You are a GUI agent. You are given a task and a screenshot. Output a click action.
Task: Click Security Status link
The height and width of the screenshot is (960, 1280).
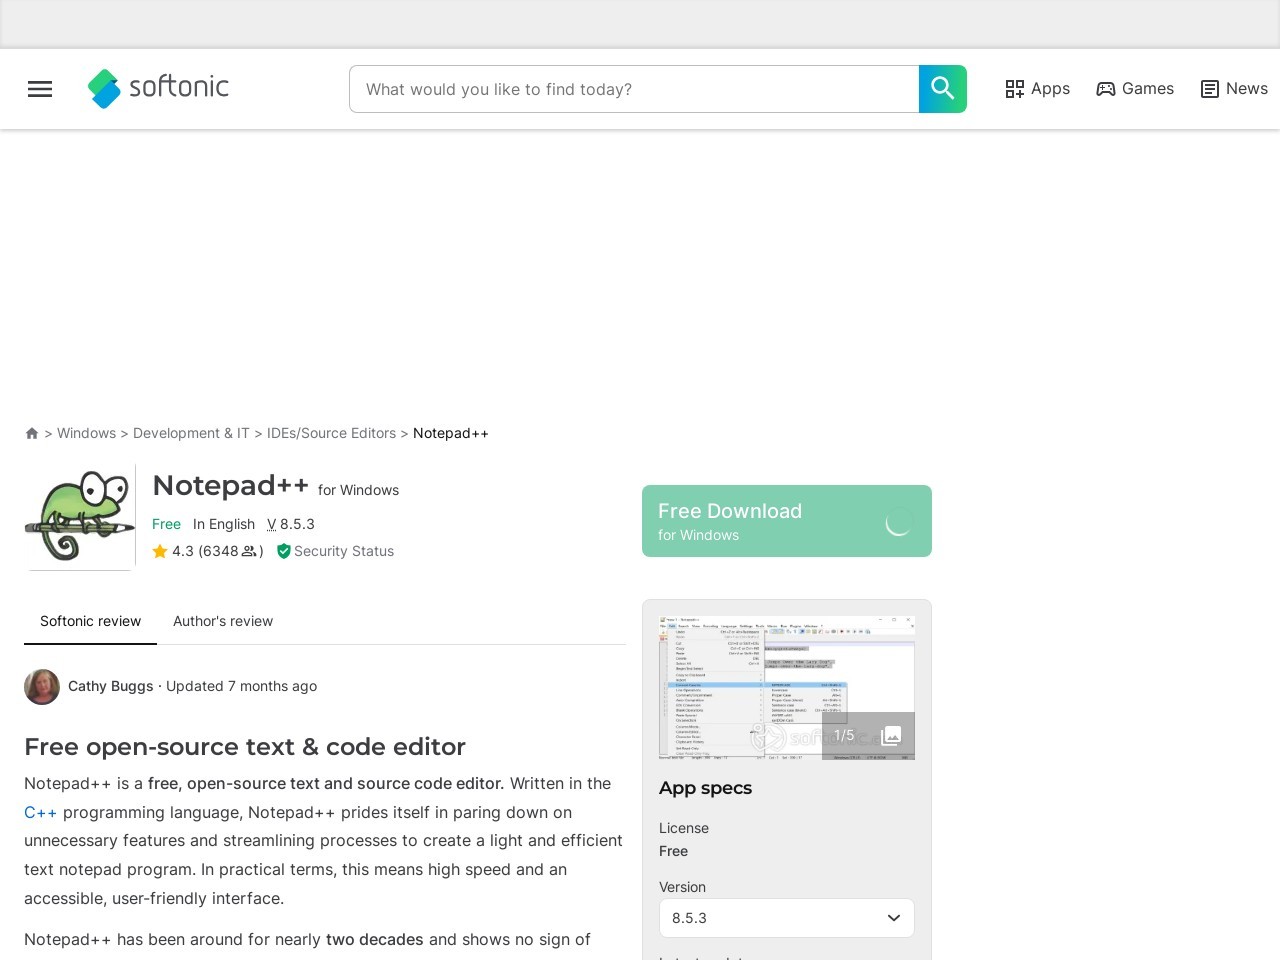click(344, 551)
